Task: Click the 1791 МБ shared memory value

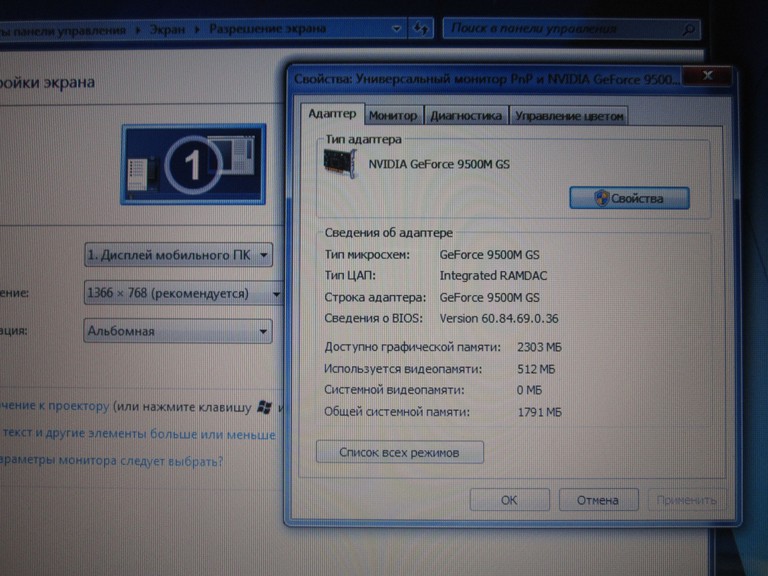Action: 540,412
